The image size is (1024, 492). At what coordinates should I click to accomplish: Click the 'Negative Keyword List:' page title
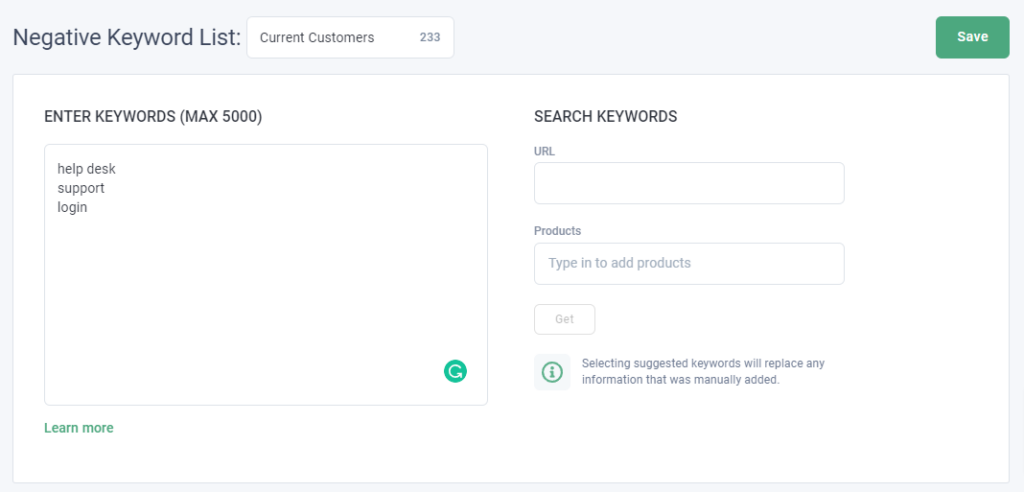tap(127, 37)
